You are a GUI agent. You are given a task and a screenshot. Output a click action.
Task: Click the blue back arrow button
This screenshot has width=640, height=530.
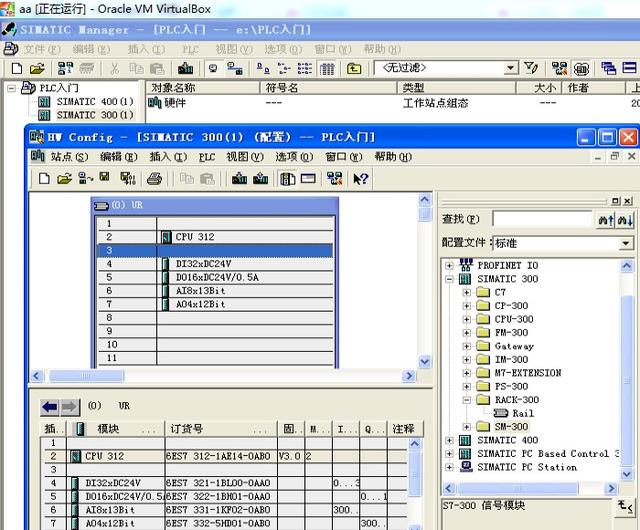[50, 407]
